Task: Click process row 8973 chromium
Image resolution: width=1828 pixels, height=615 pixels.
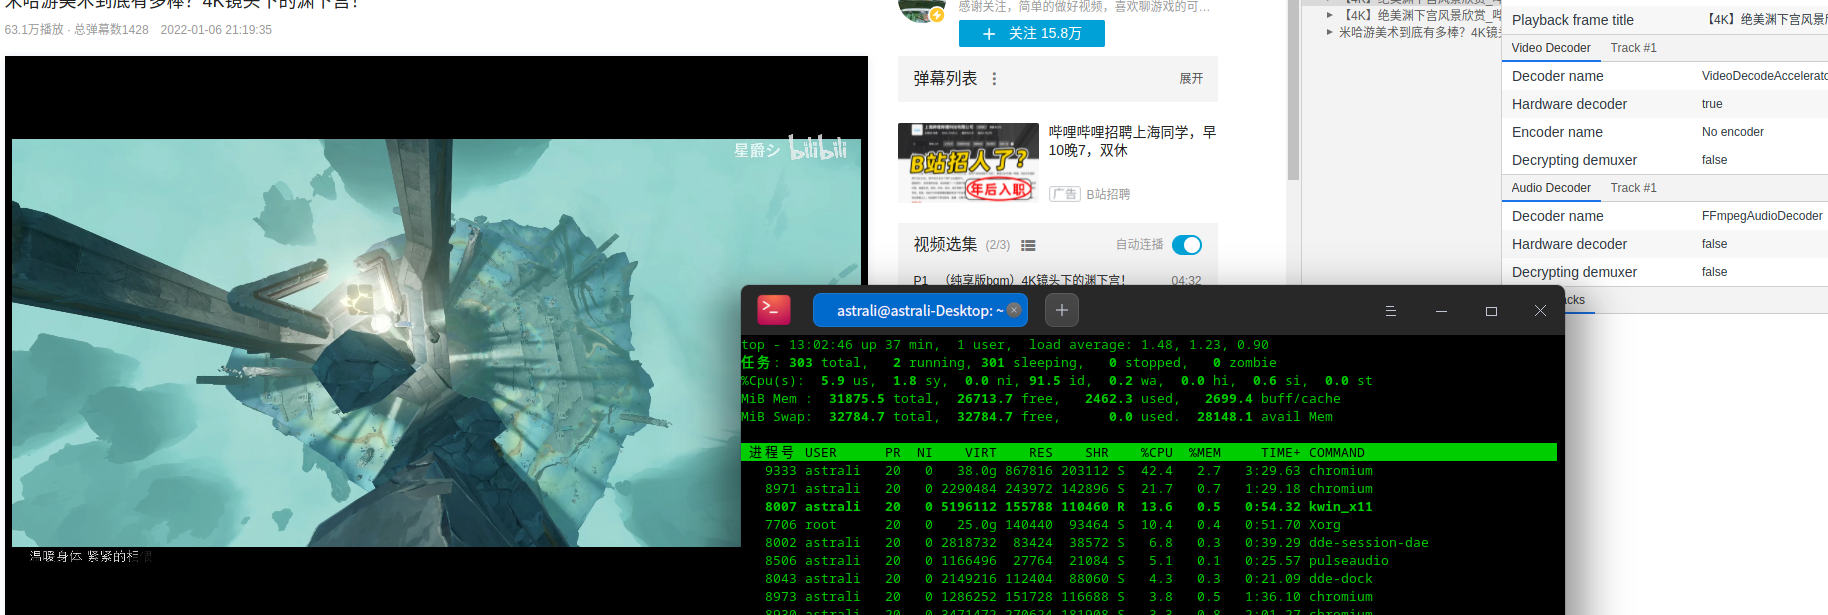Action: point(1149,597)
